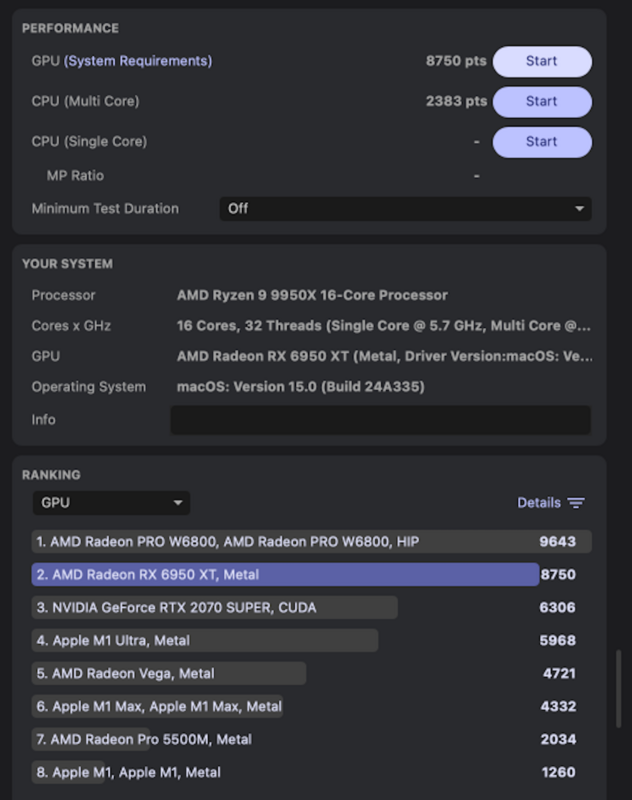Expand the ranking GPU category dropdown
The image size is (632, 800).
coord(110,503)
